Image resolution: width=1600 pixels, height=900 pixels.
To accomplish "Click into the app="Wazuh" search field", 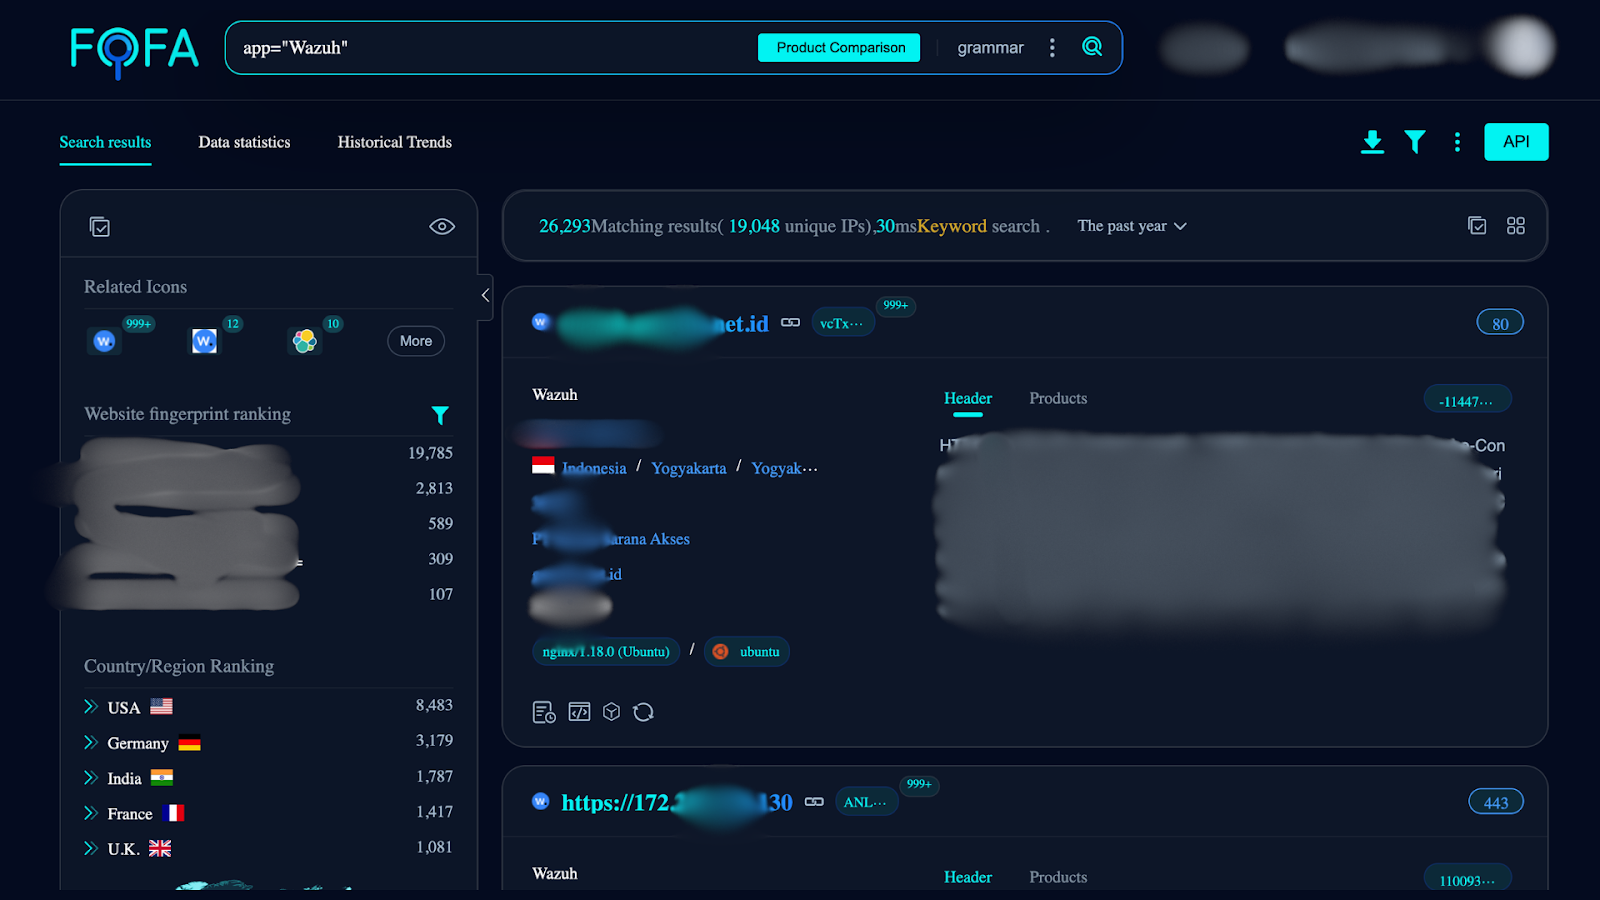I will [x=490, y=48].
